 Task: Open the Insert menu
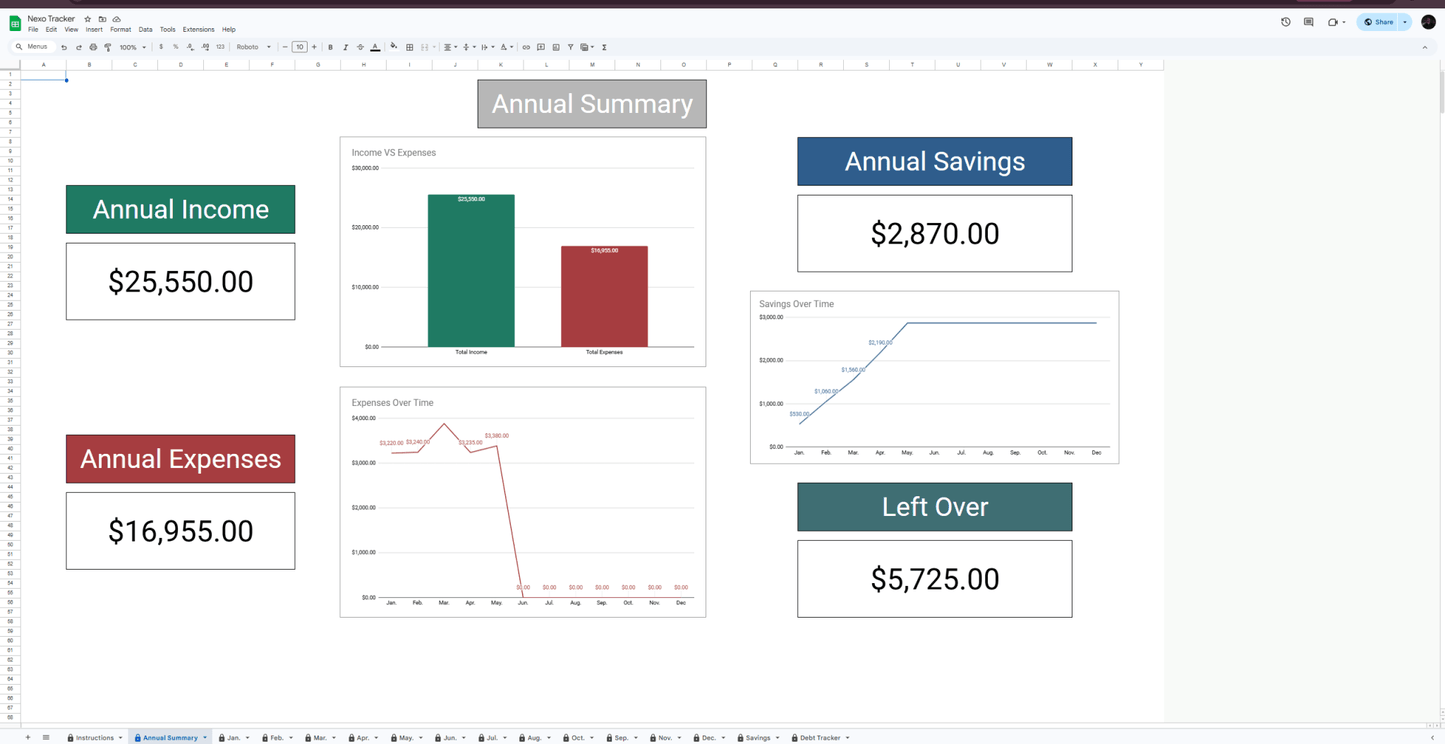94,30
